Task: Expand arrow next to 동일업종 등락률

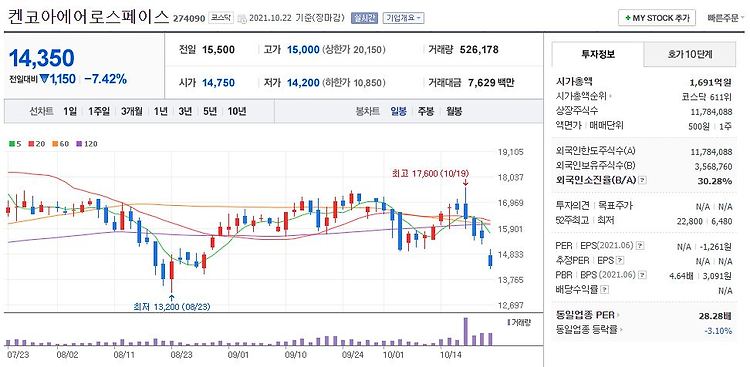Action: click(x=621, y=330)
